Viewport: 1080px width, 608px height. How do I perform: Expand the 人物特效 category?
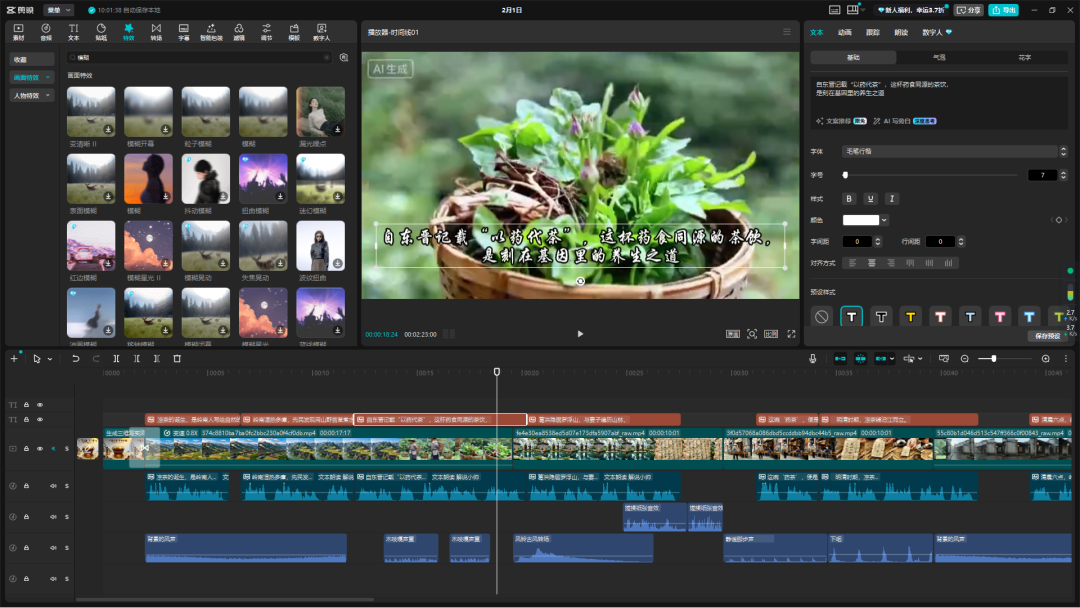[x=31, y=96]
